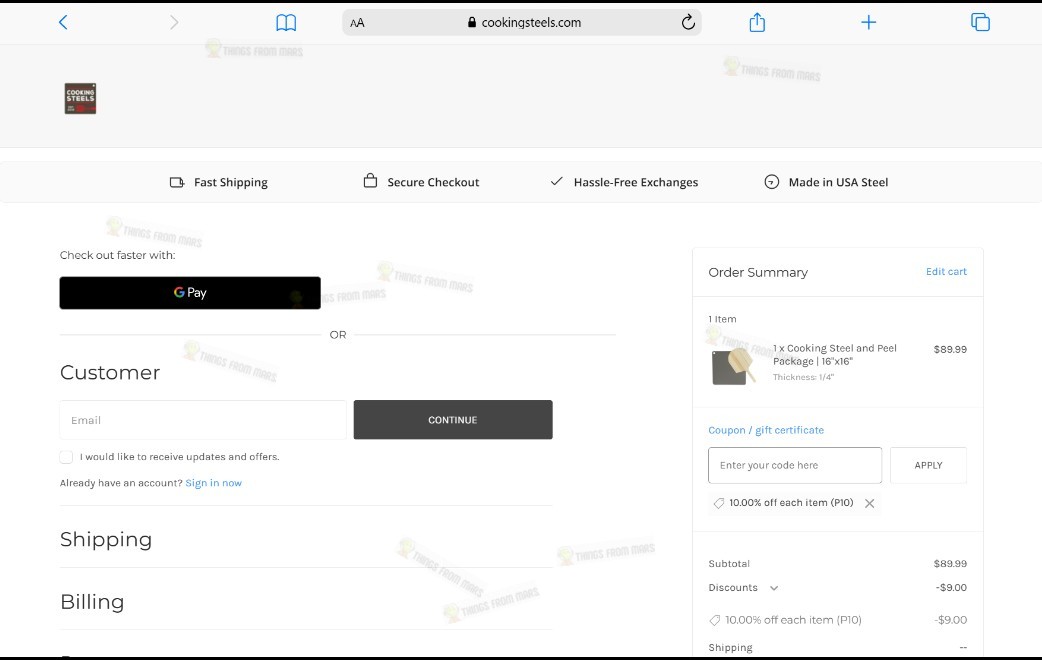The height and width of the screenshot is (660, 1042).
Task: Click the Made in USA Steel circle icon
Action: (772, 182)
